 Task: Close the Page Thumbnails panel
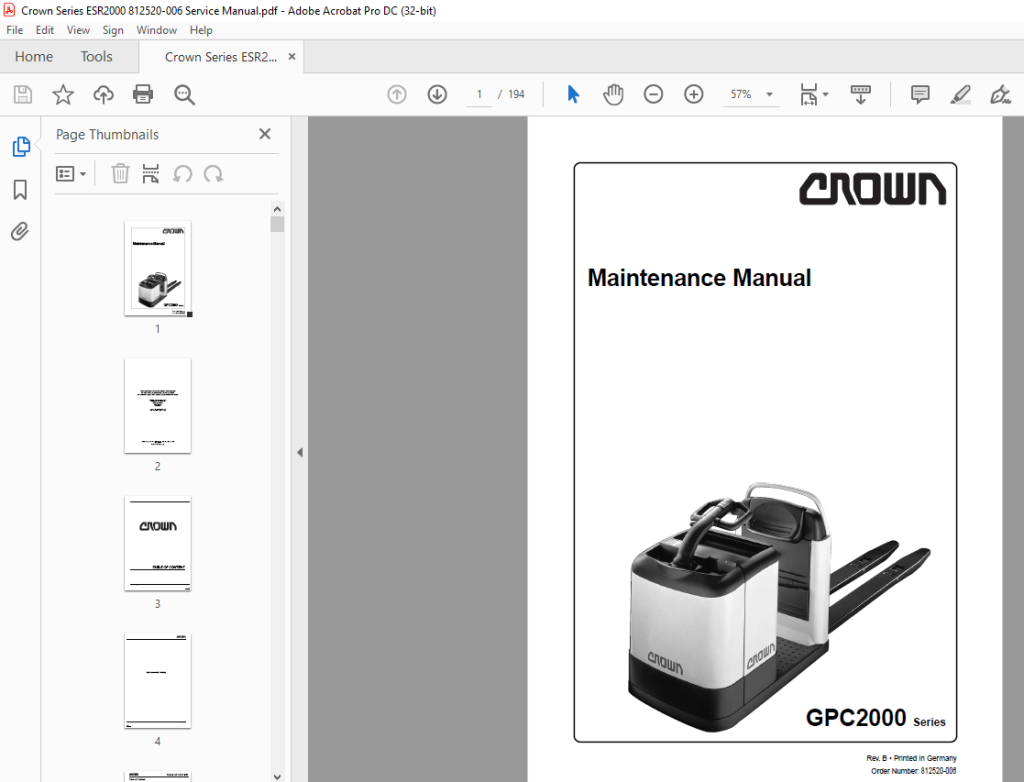coord(264,134)
